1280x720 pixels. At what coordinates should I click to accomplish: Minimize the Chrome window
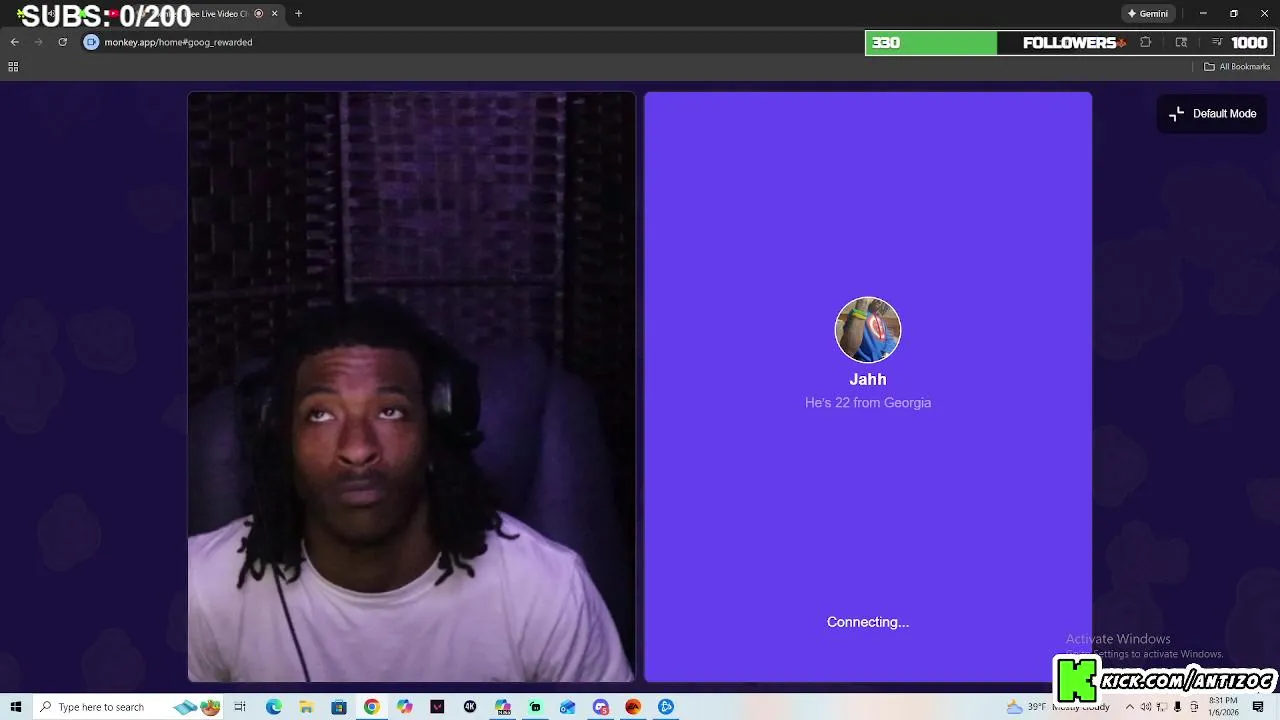point(1203,14)
